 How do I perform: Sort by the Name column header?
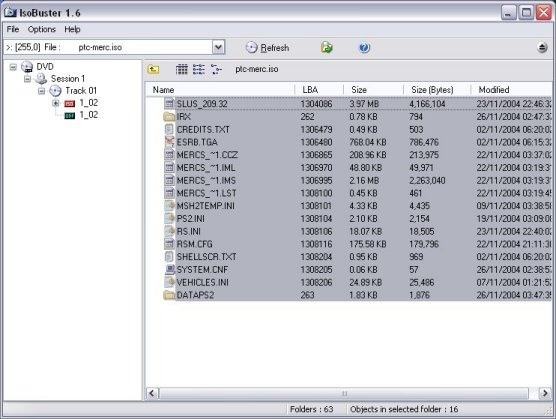click(x=220, y=90)
